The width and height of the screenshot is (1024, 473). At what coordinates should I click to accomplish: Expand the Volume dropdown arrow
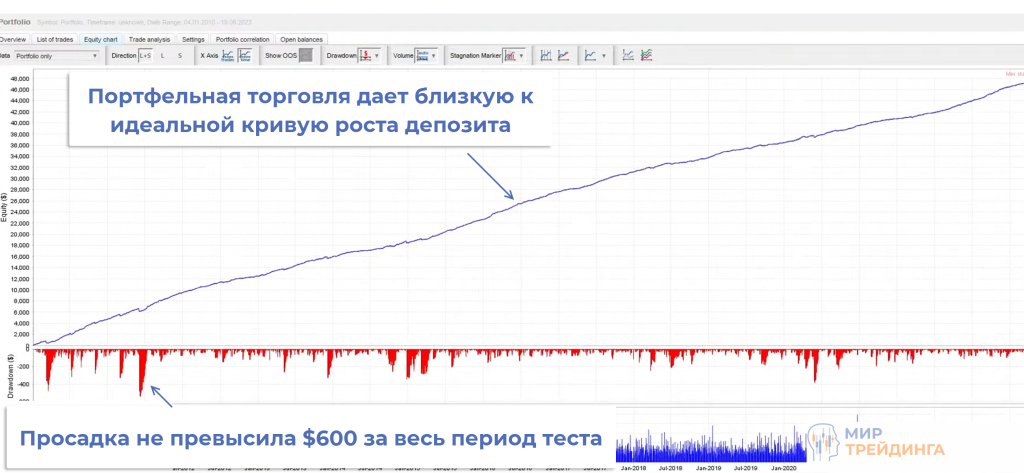tap(436, 56)
